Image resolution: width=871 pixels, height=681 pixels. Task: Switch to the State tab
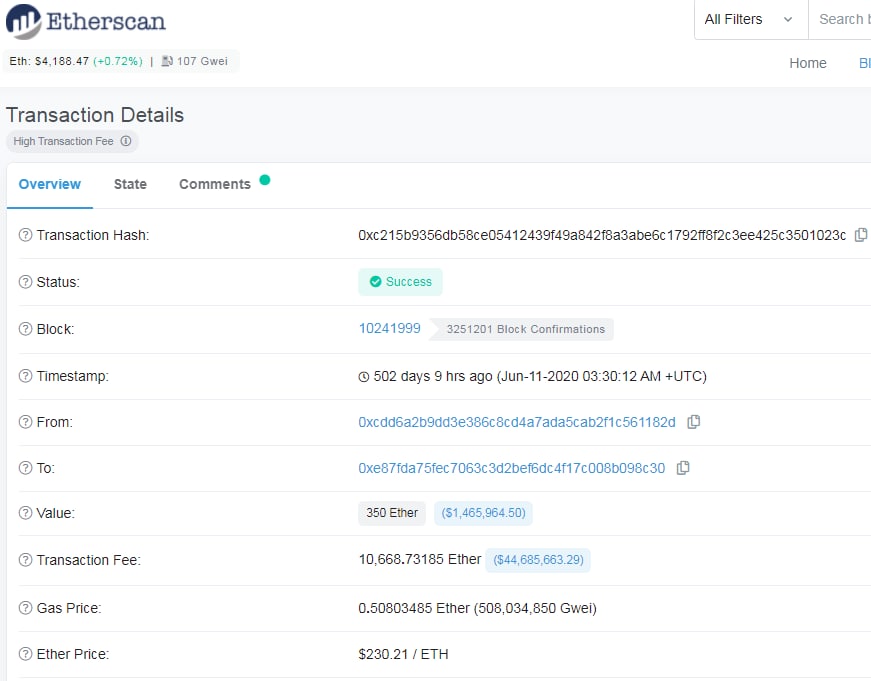pyautogui.click(x=130, y=184)
